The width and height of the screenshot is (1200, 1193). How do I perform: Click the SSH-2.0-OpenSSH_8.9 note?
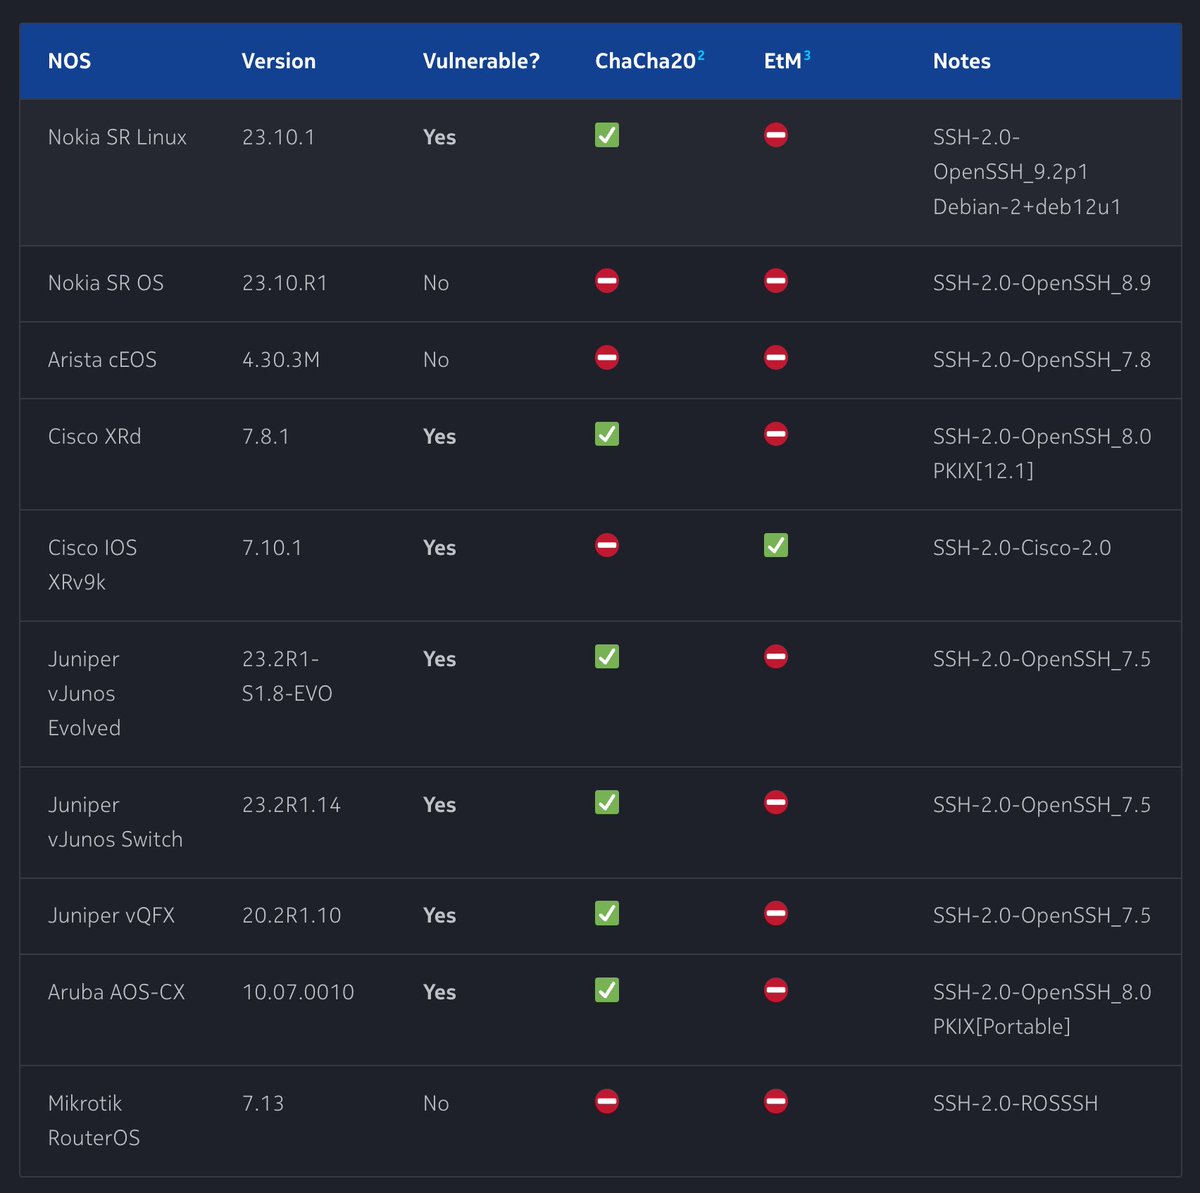pos(1042,283)
